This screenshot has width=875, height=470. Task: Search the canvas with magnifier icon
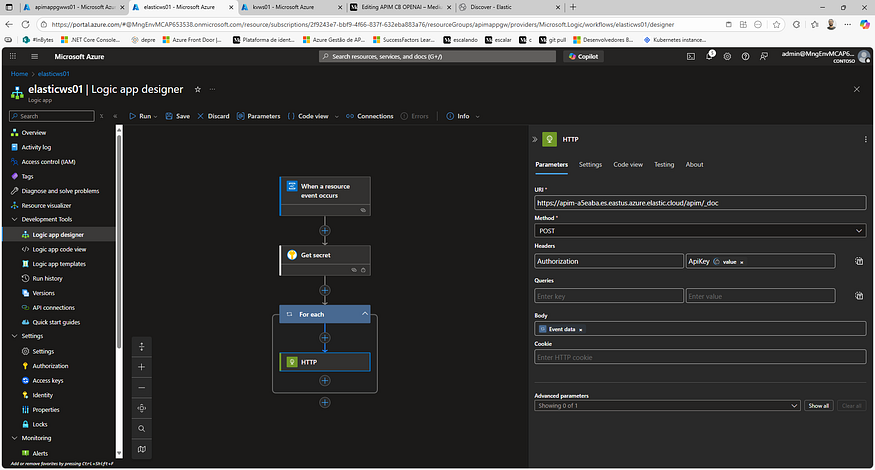point(142,429)
